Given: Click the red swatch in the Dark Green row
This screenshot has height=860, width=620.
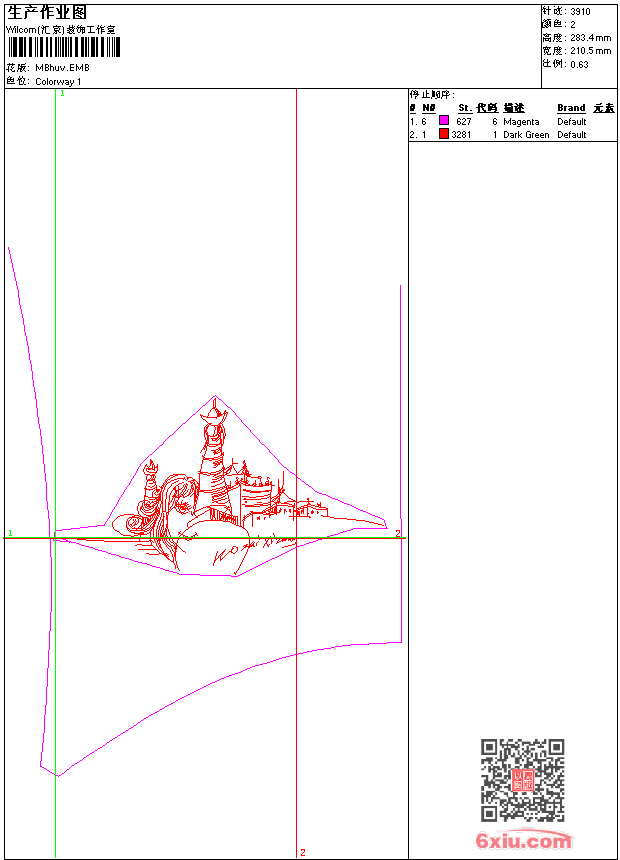Looking at the screenshot, I should 444,133.
